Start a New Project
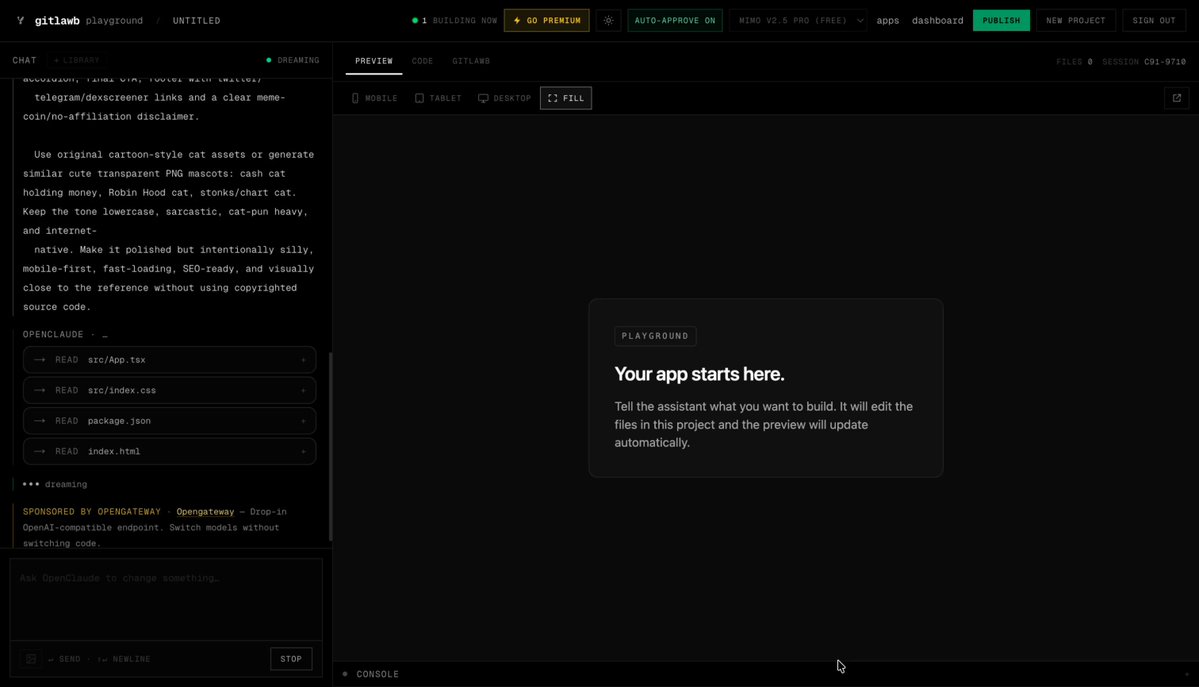This screenshot has width=1199, height=687. pyautogui.click(x=1075, y=21)
